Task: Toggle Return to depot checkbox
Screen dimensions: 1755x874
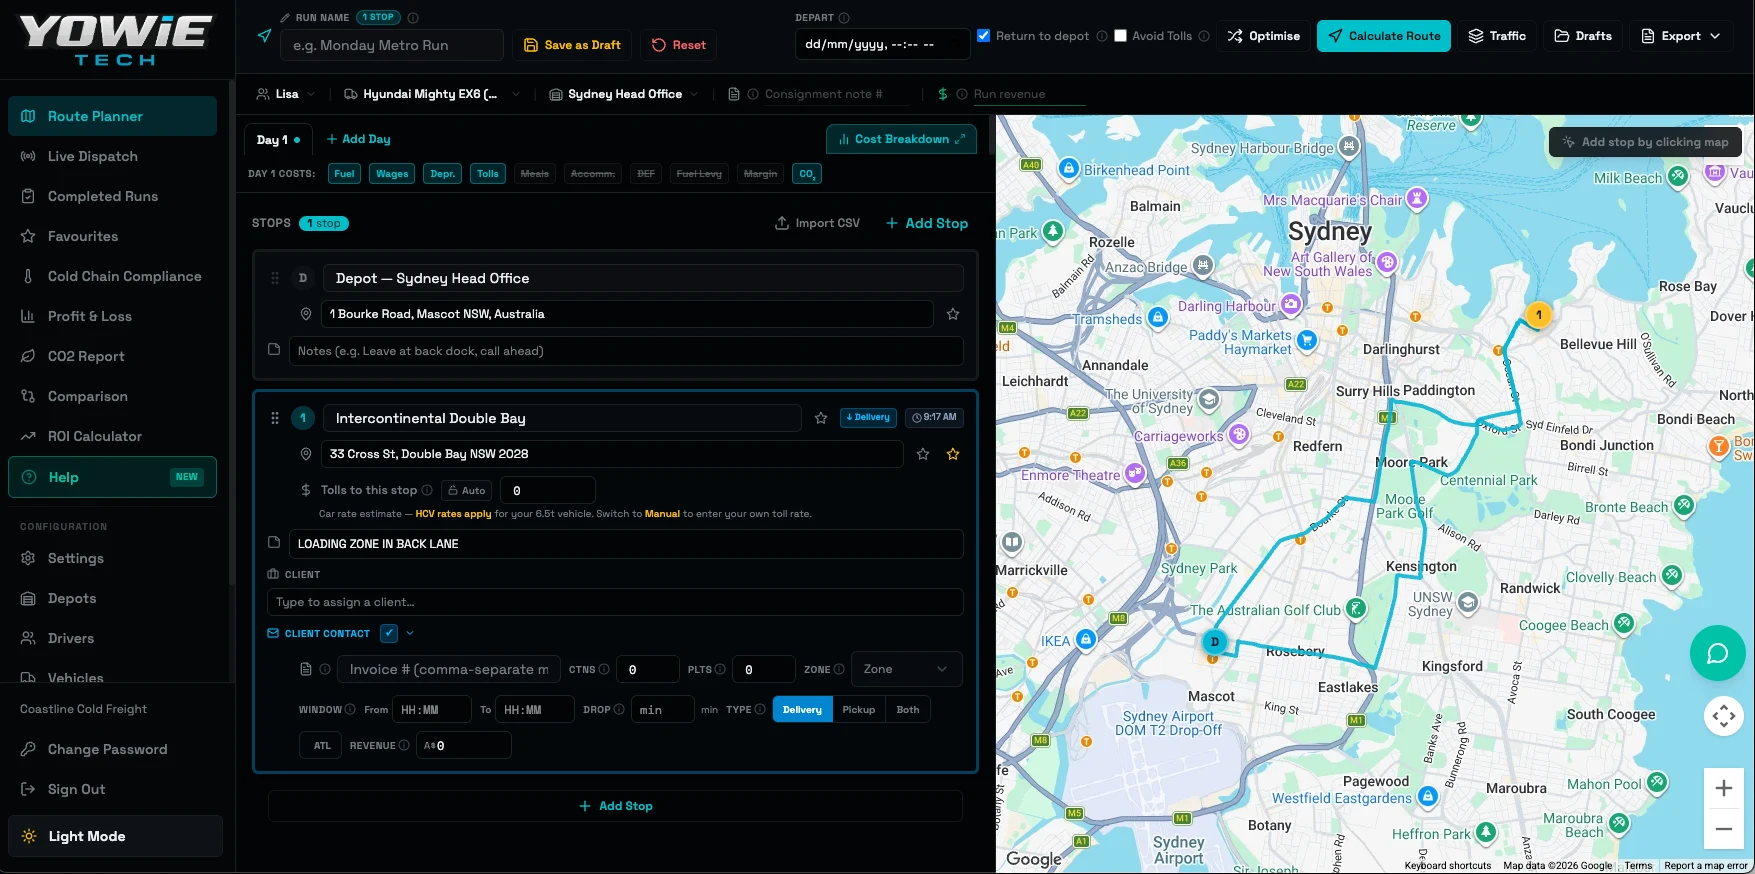Action: click(x=984, y=35)
